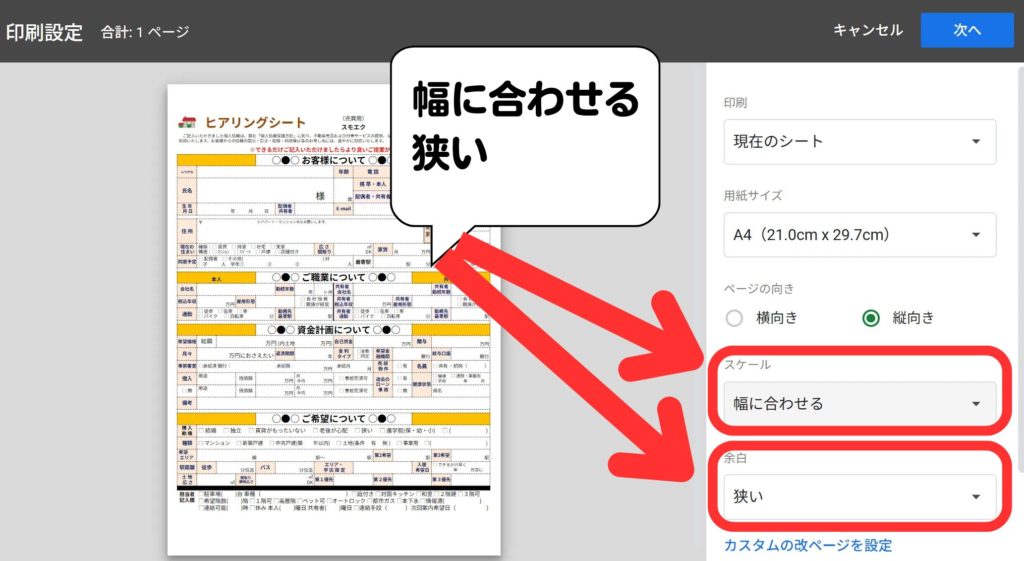Select the 横向き landscape orientation
1024x561 pixels.
click(x=735, y=318)
